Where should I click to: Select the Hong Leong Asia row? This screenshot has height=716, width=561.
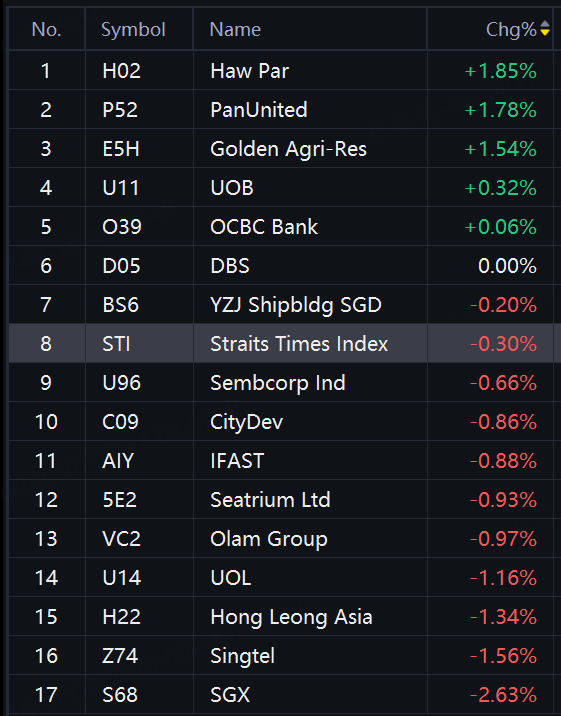click(x=281, y=617)
